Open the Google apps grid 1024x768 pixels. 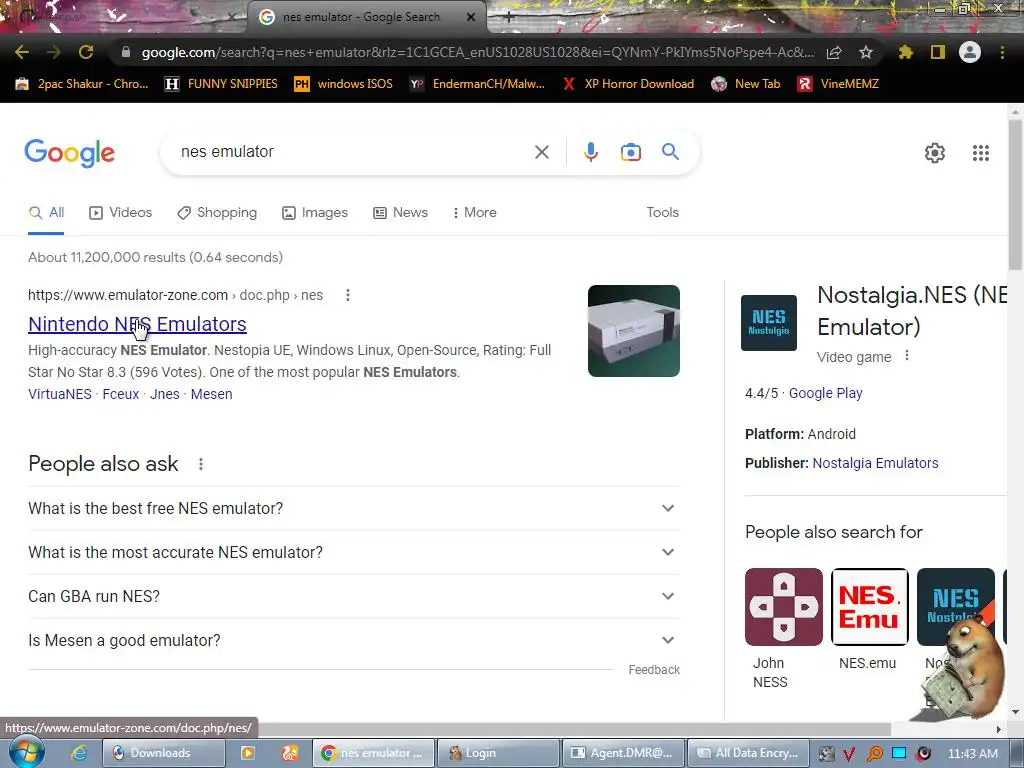(x=981, y=153)
